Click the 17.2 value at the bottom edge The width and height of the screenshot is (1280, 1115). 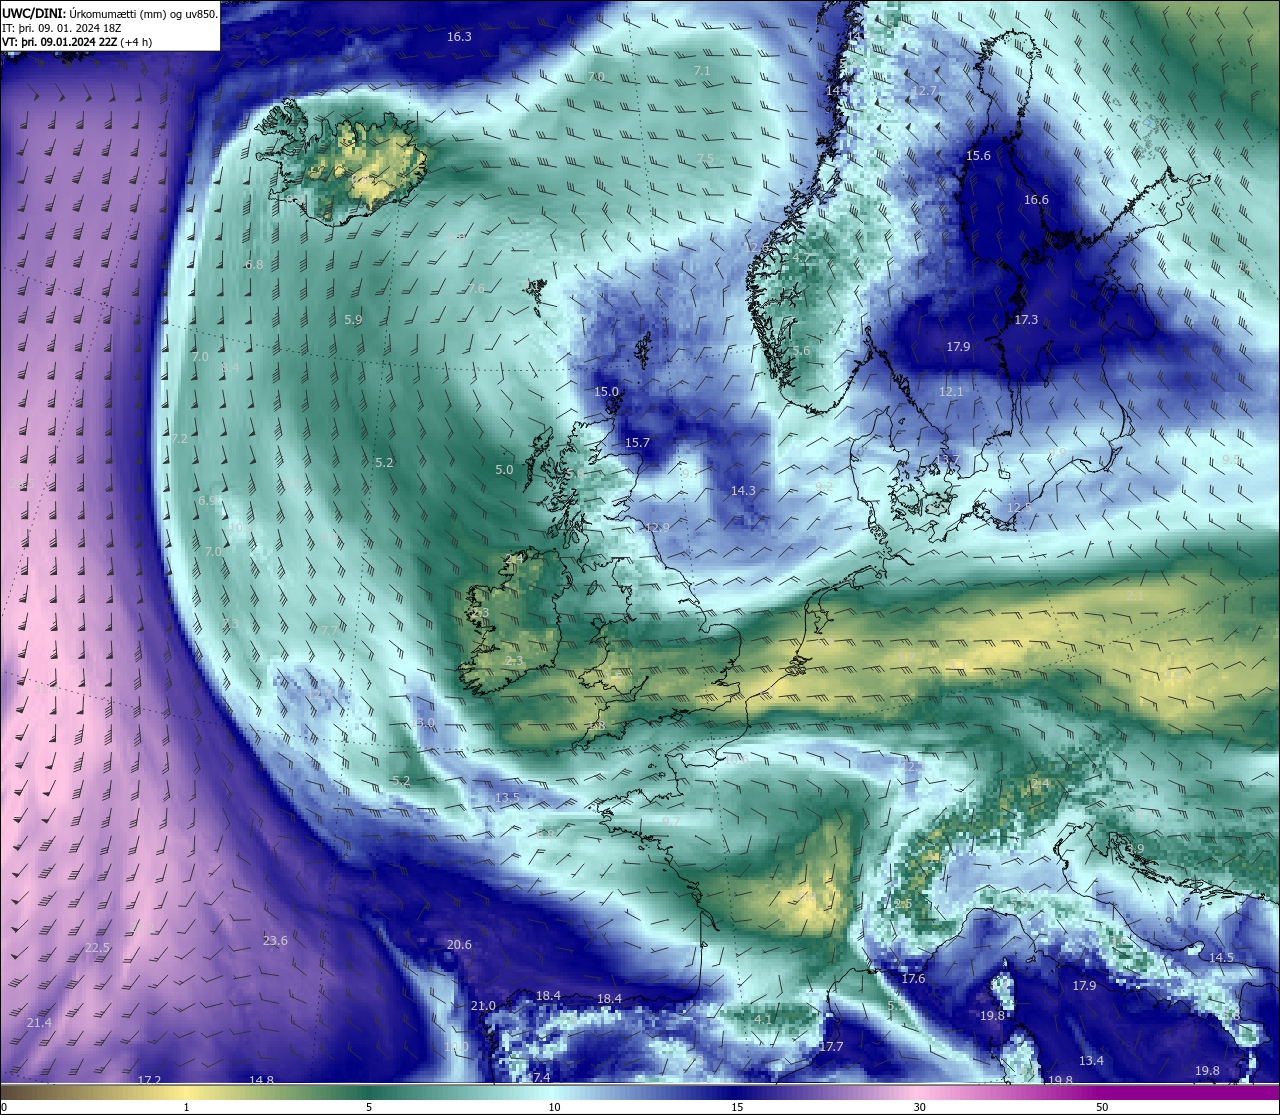coord(149,1080)
